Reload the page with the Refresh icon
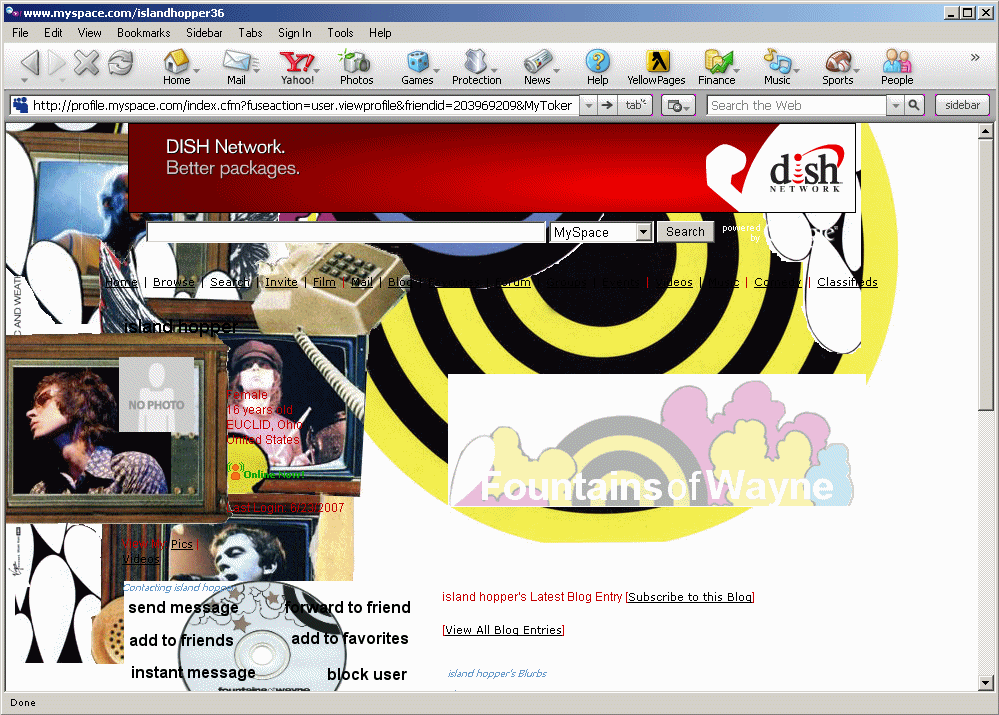 click(x=120, y=62)
